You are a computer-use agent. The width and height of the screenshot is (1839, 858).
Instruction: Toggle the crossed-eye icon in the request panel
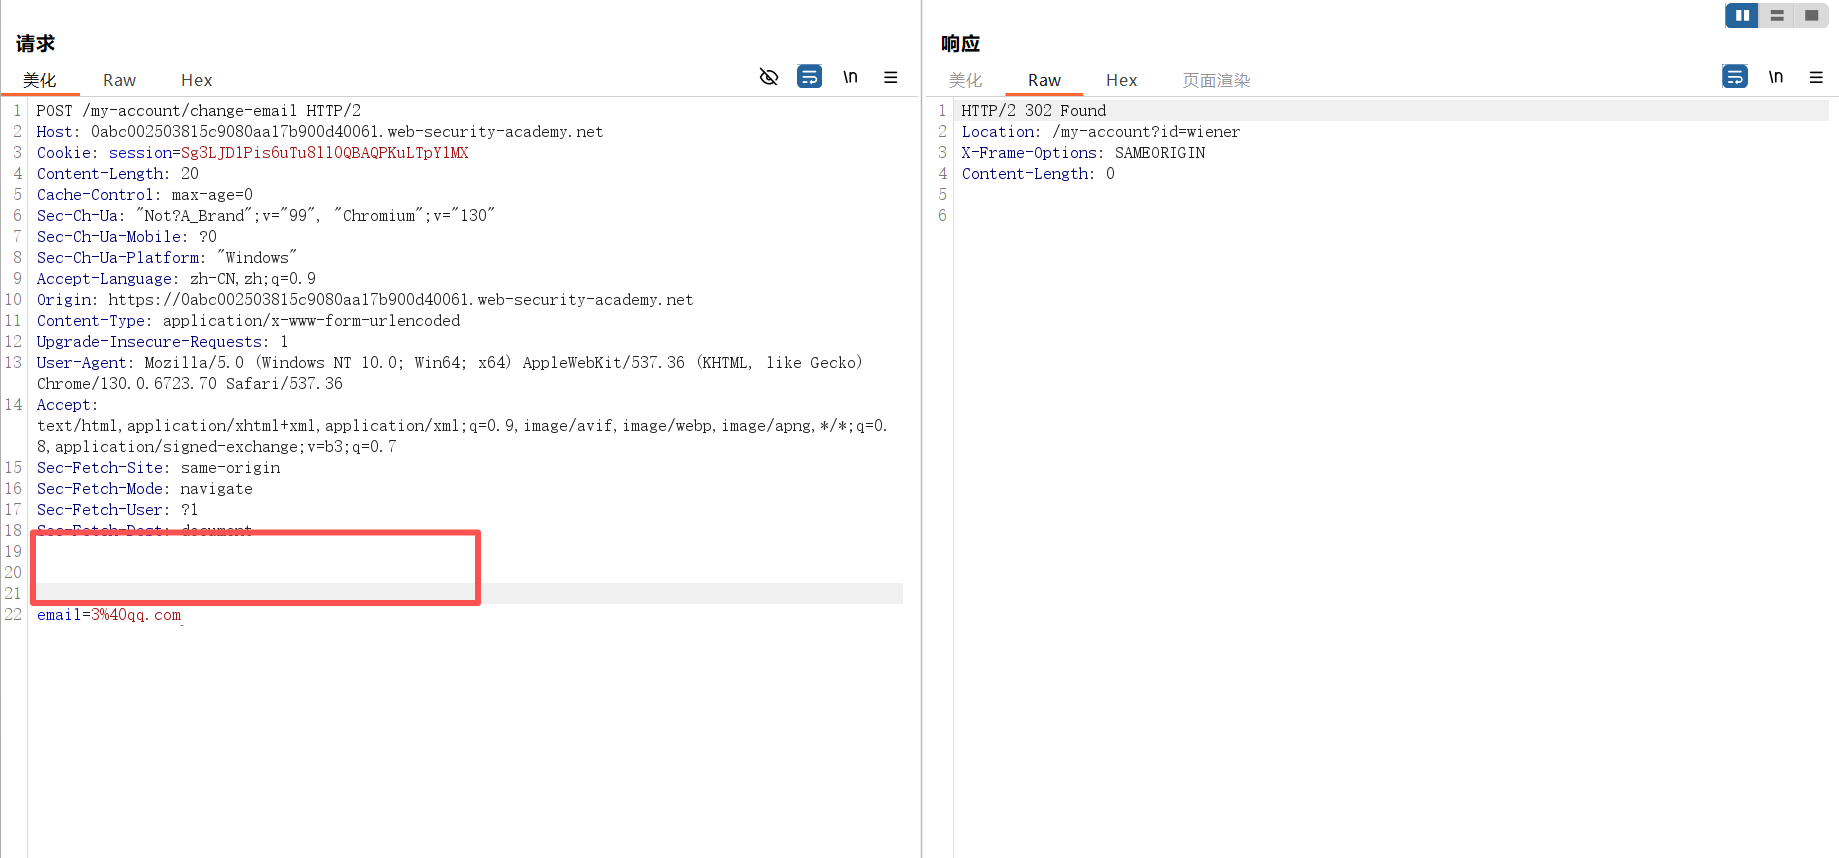(x=768, y=77)
